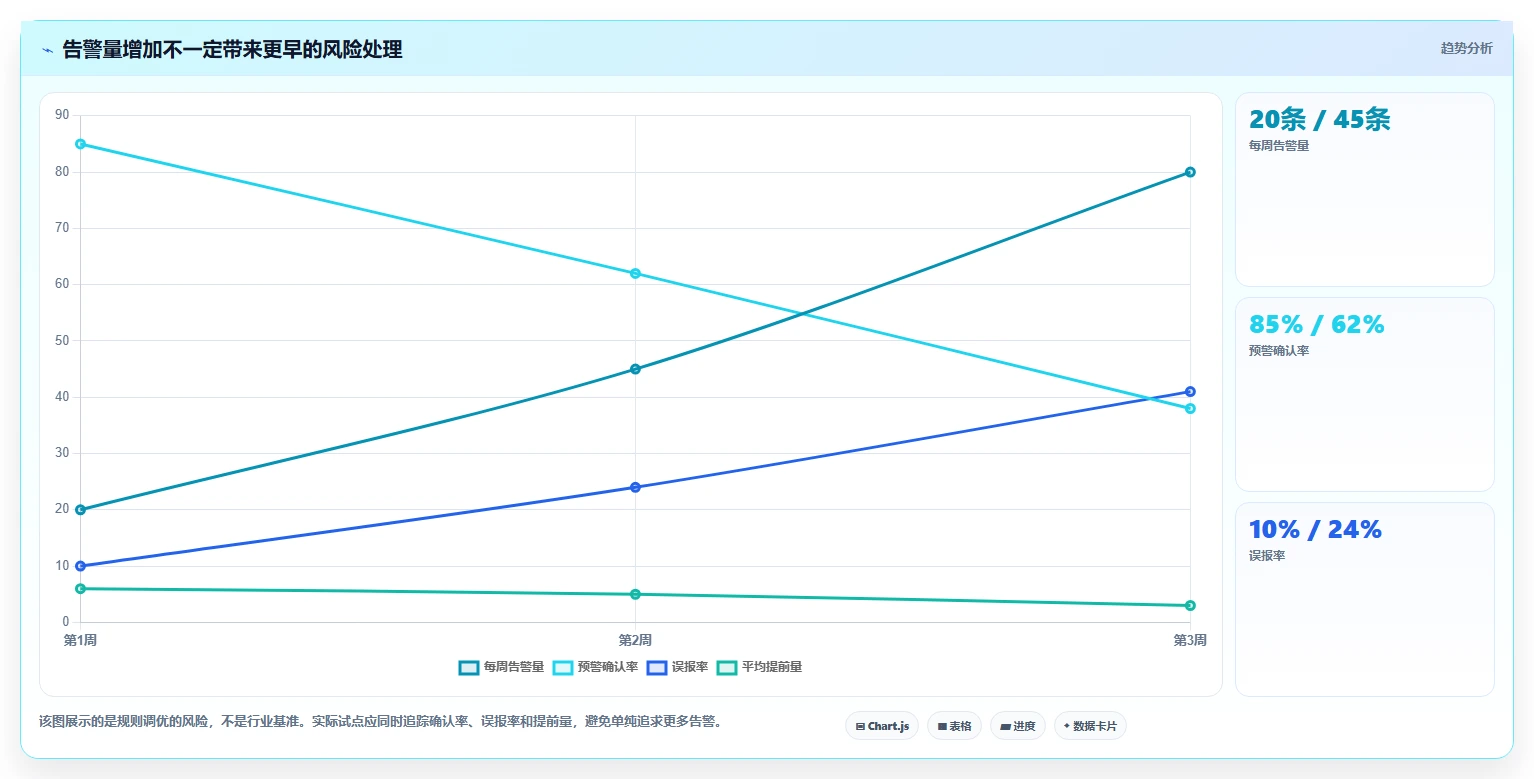
Task: Click the 进度 tag button
Action: tap(1018, 726)
